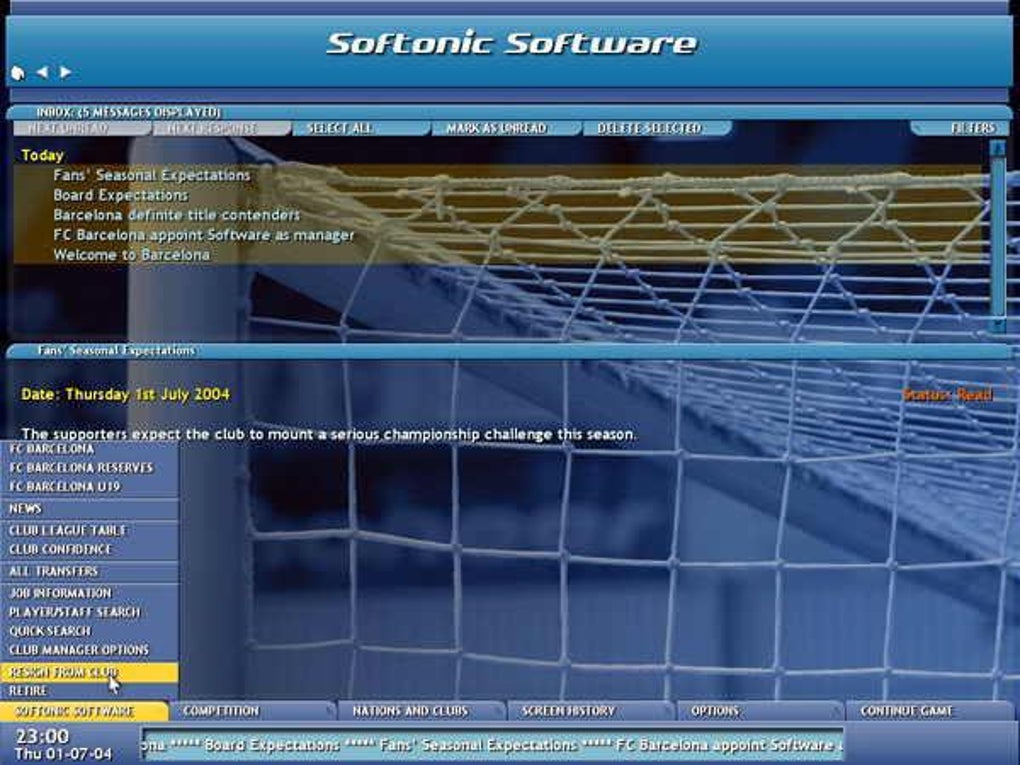The height and width of the screenshot is (765, 1020).
Task: Open Quick Search
Action: click(x=89, y=631)
